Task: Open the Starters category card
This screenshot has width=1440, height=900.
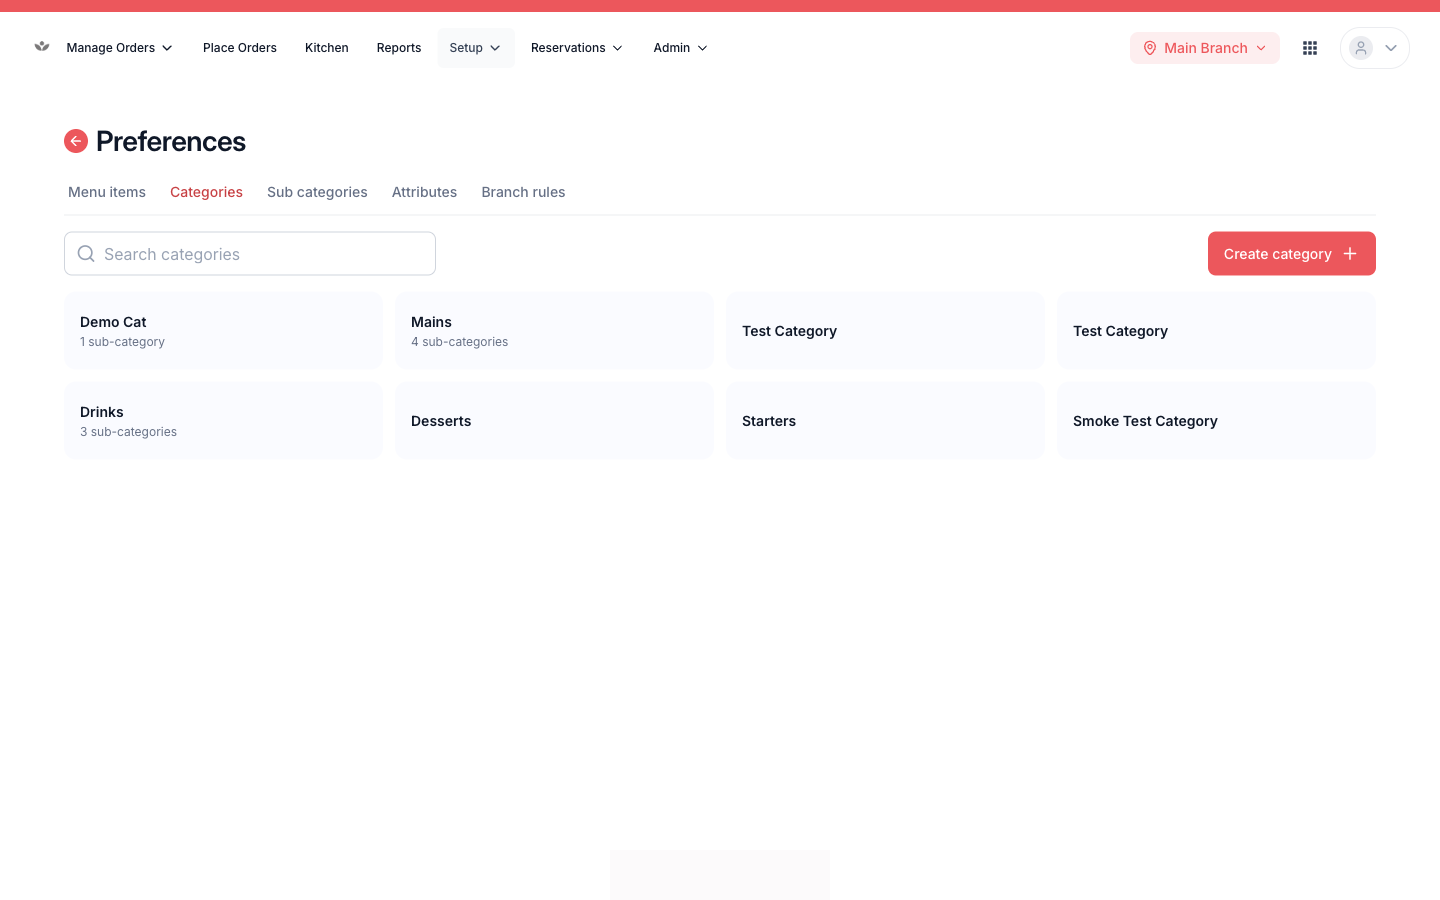Action: (885, 421)
